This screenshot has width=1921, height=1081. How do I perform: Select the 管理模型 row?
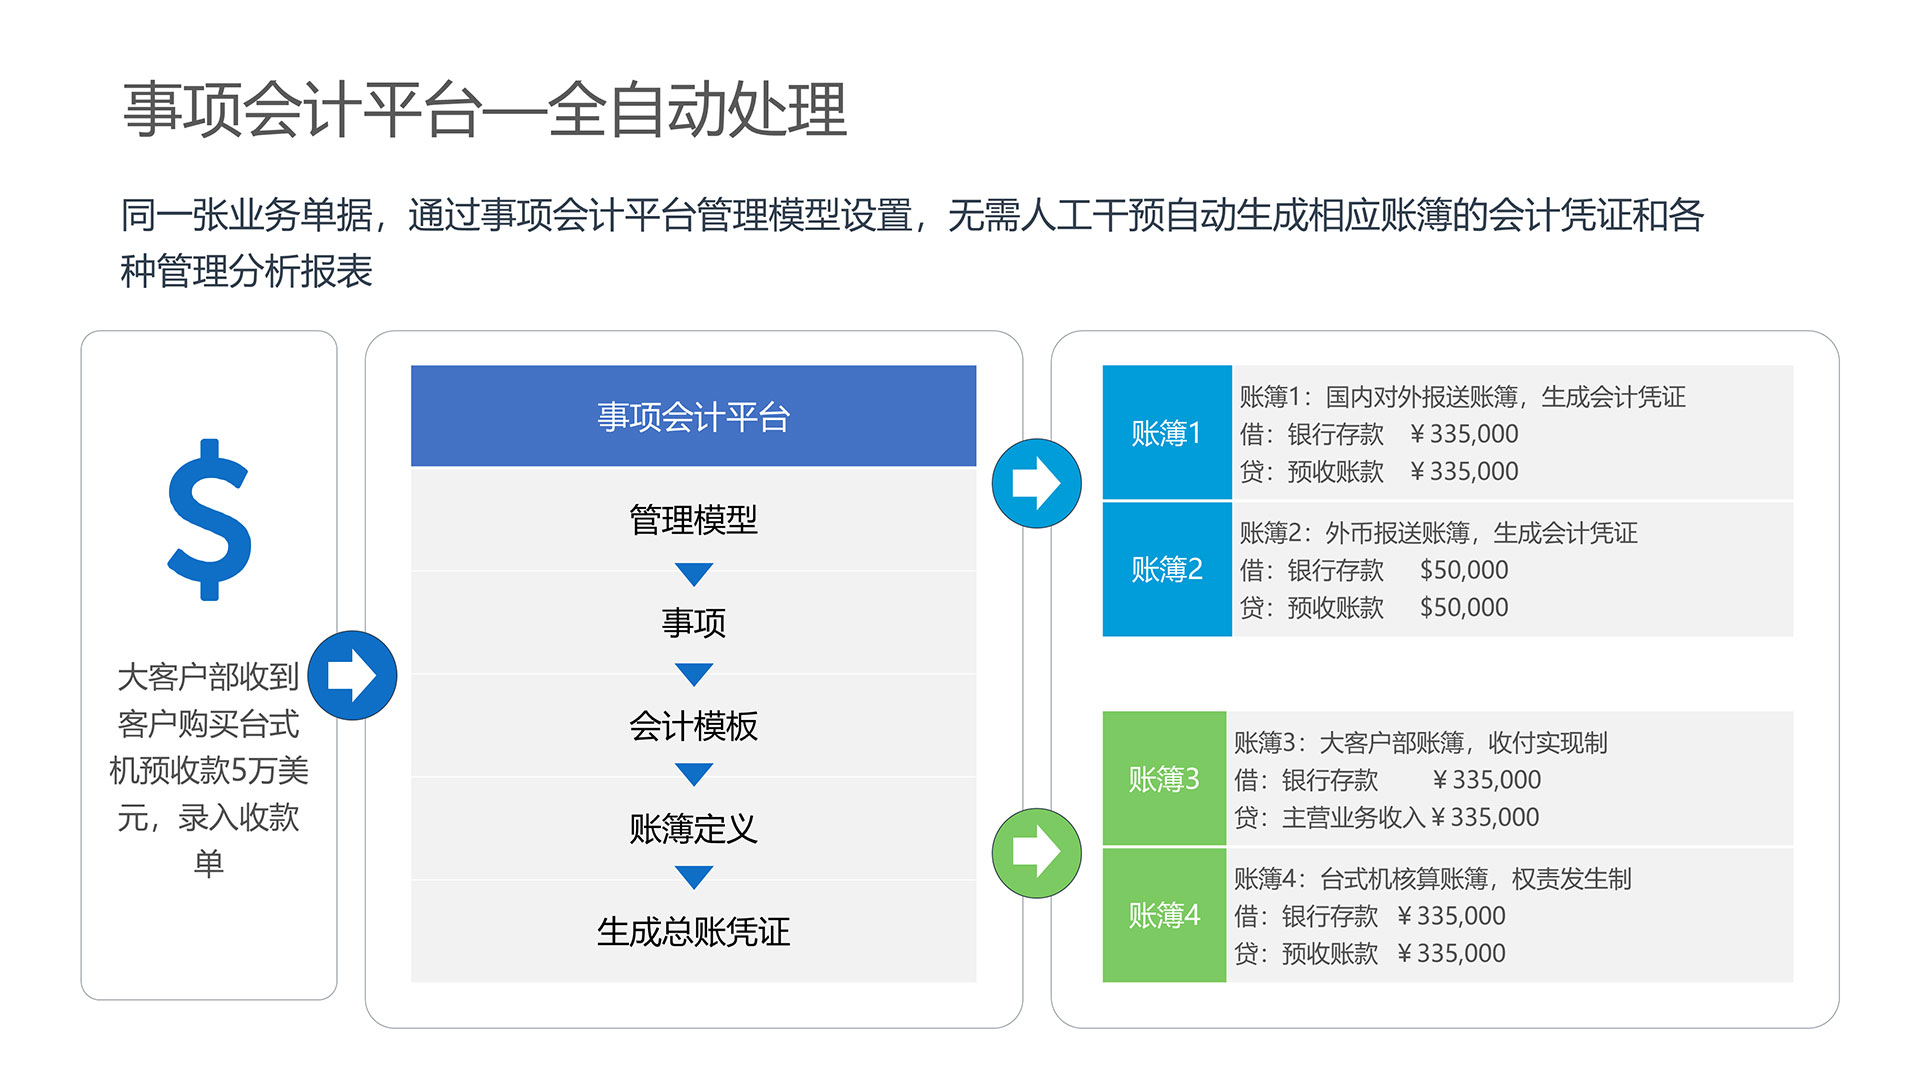click(x=693, y=519)
